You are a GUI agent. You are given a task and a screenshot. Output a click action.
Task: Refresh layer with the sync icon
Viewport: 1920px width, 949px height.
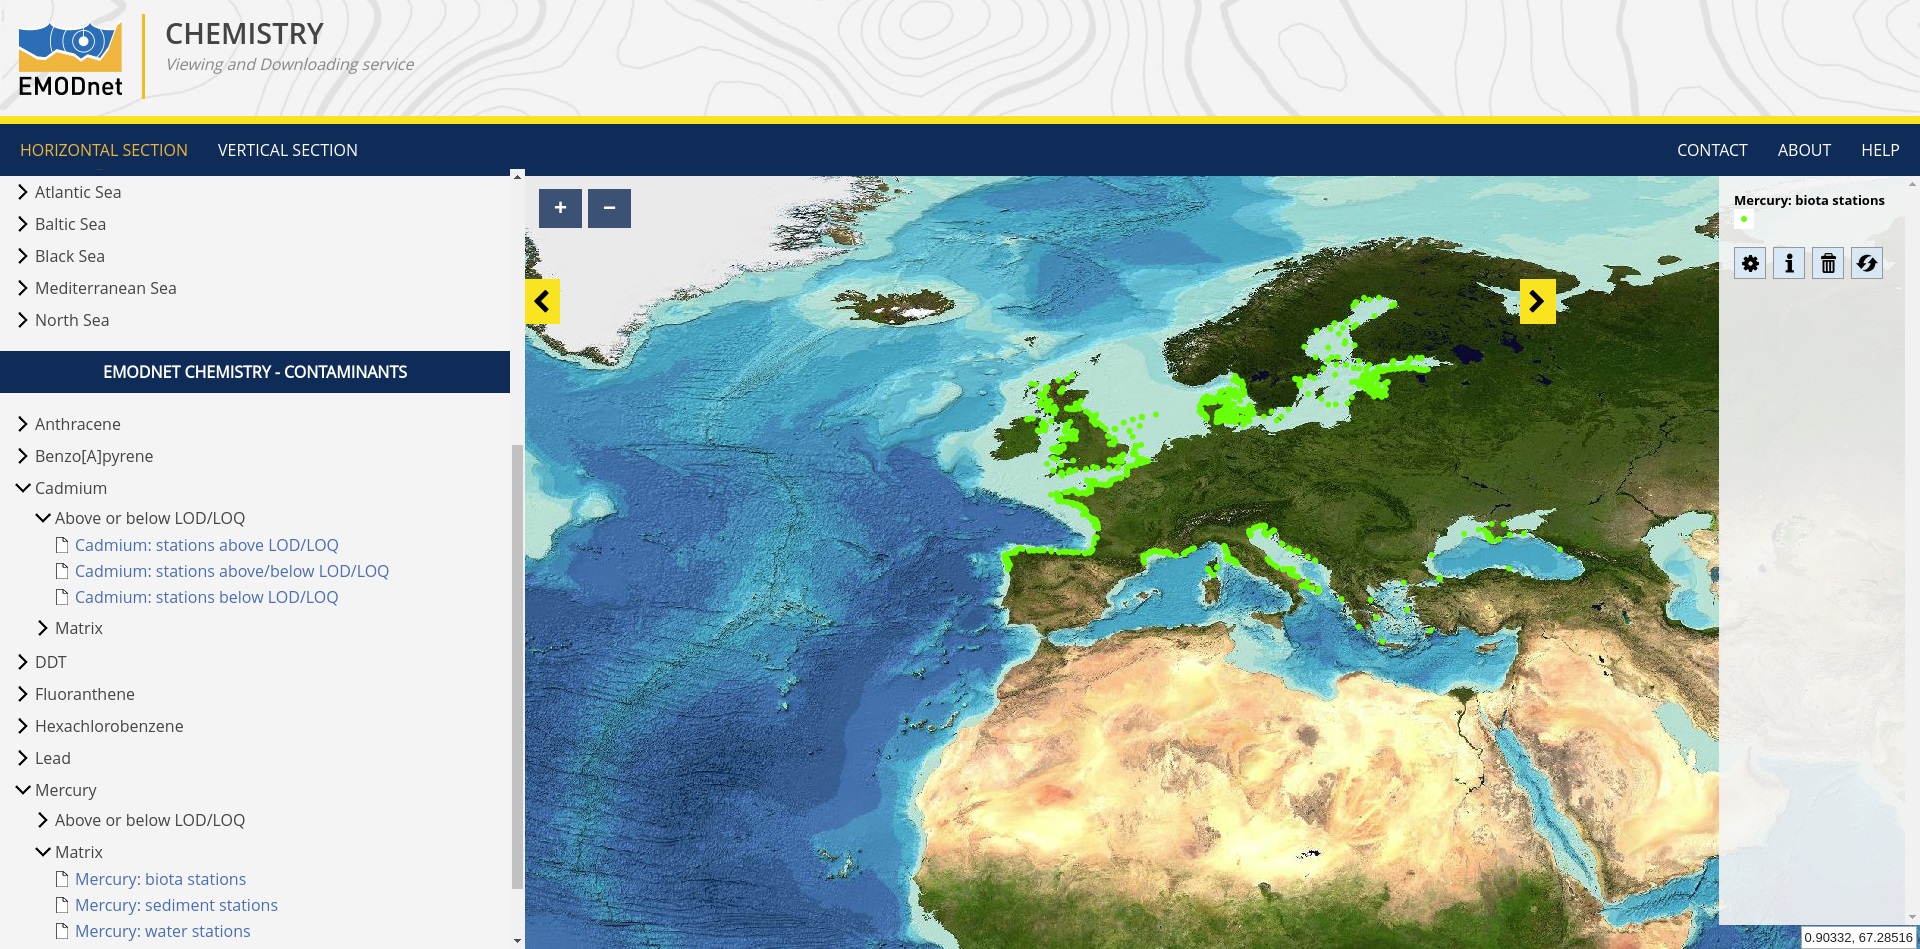(x=1867, y=263)
